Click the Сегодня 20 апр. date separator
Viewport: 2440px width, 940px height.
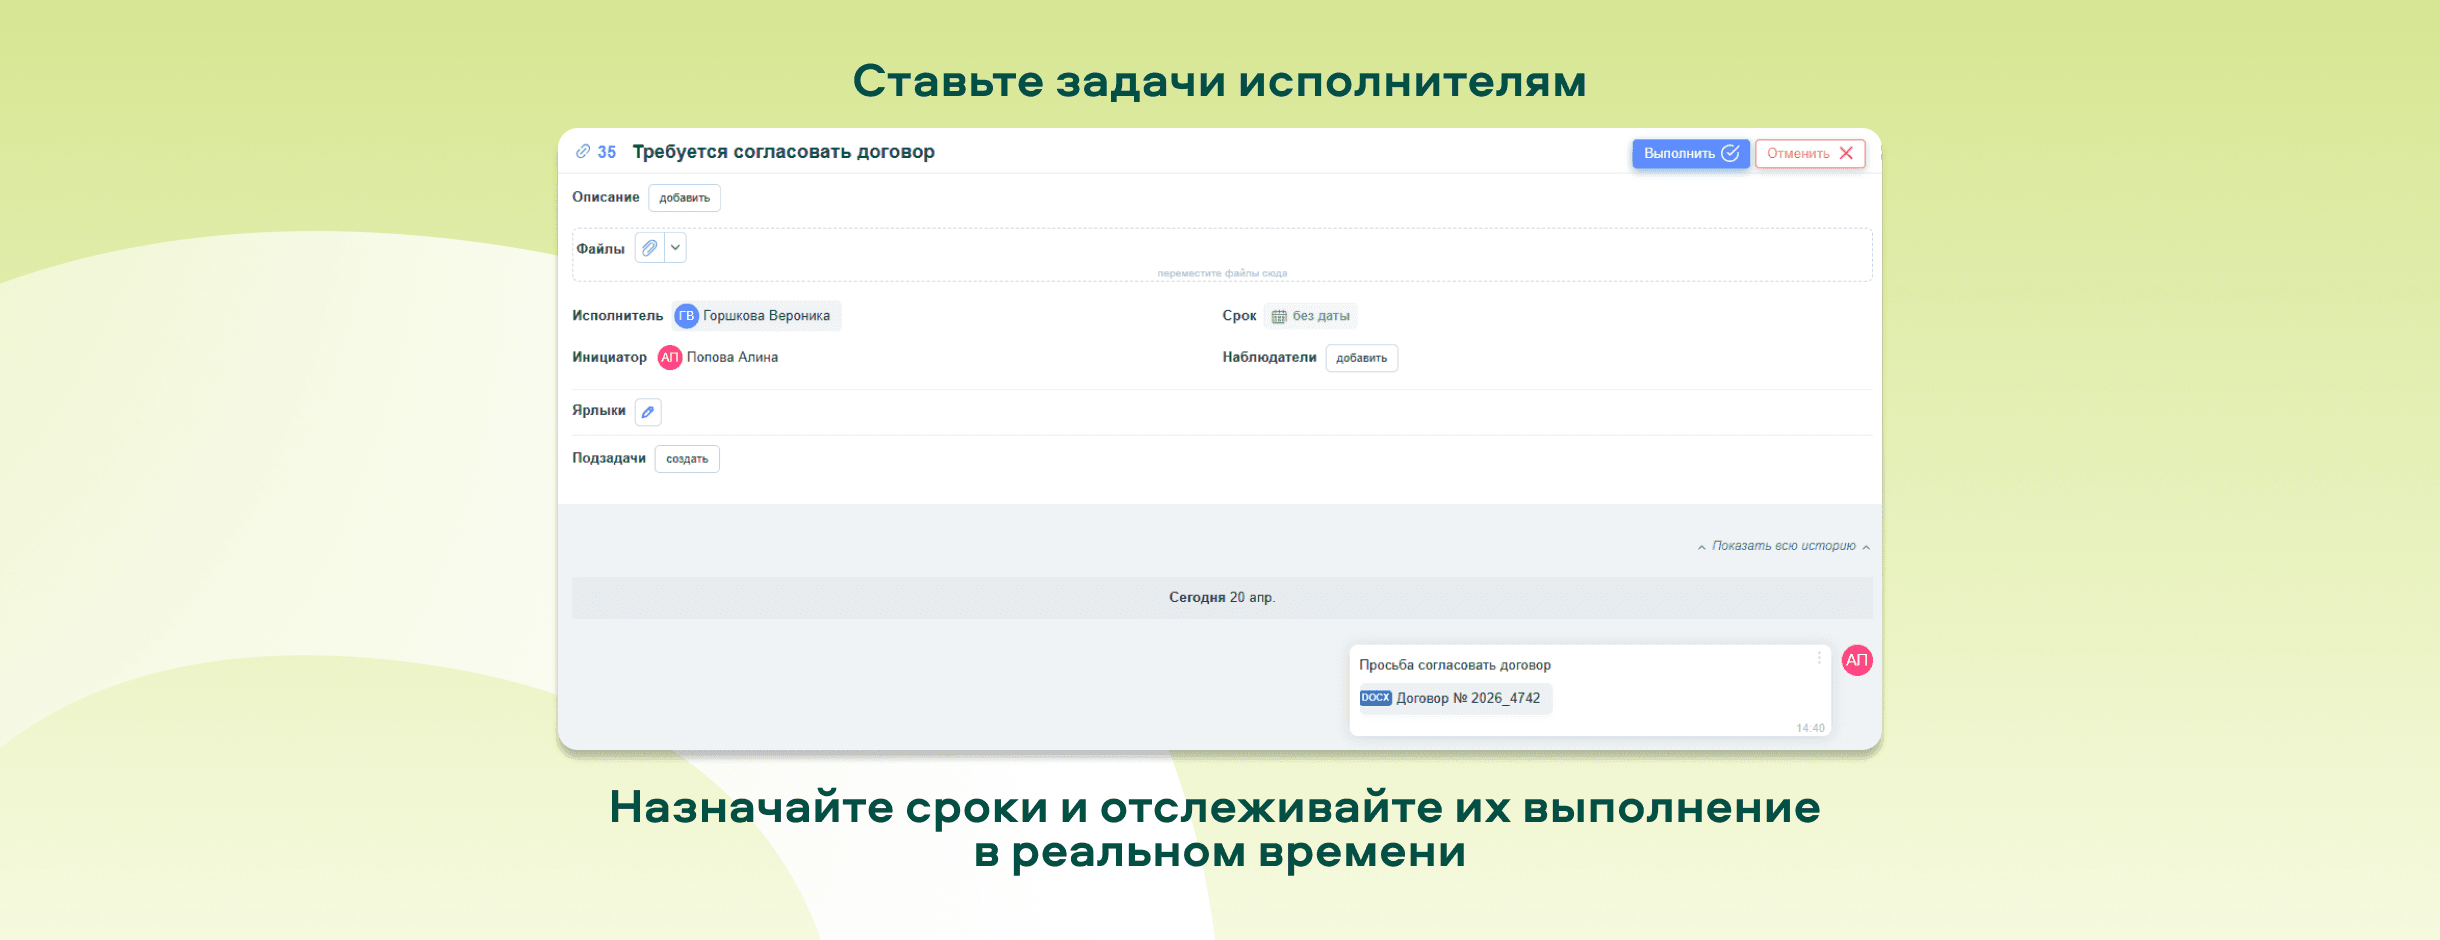1222,597
